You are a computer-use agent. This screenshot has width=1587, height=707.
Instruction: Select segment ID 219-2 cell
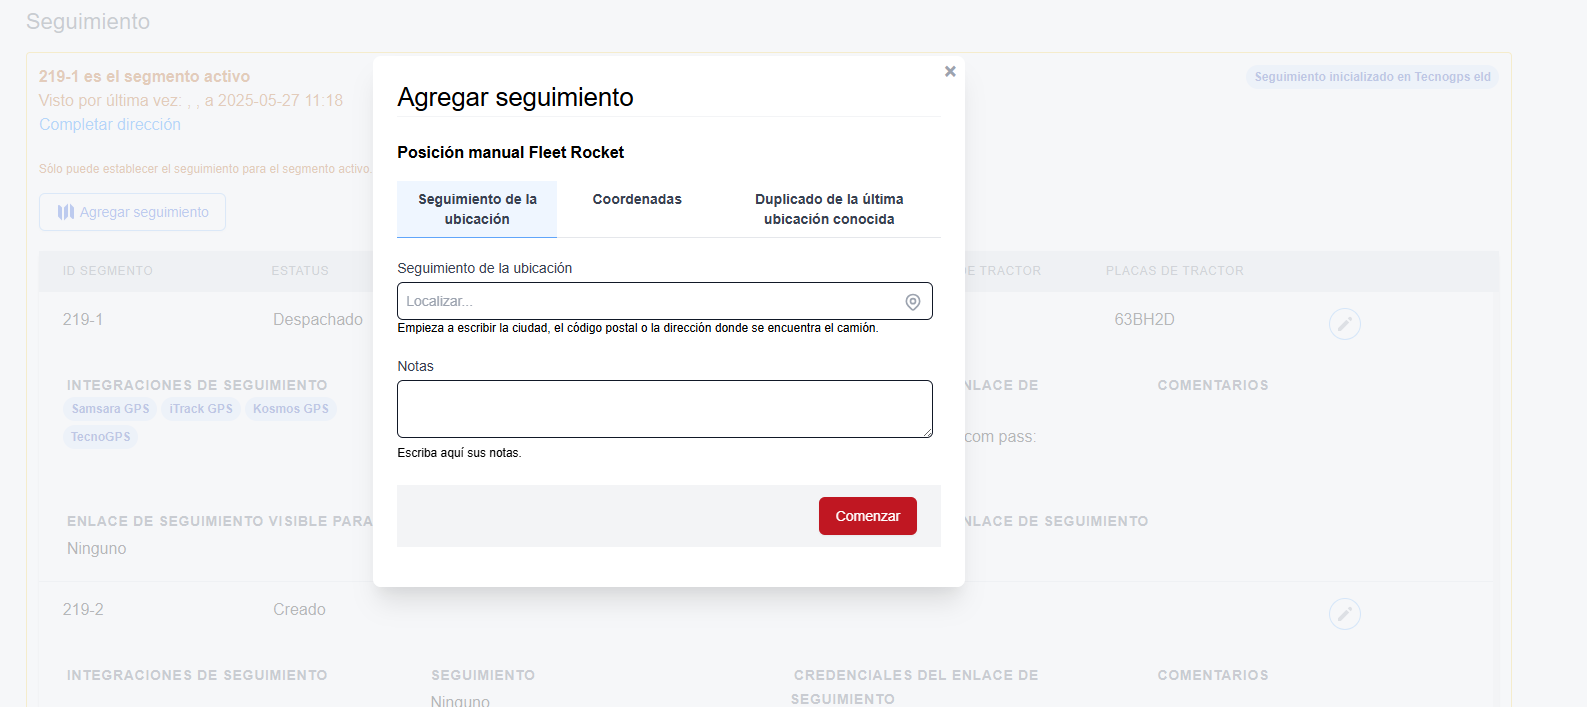(x=83, y=610)
